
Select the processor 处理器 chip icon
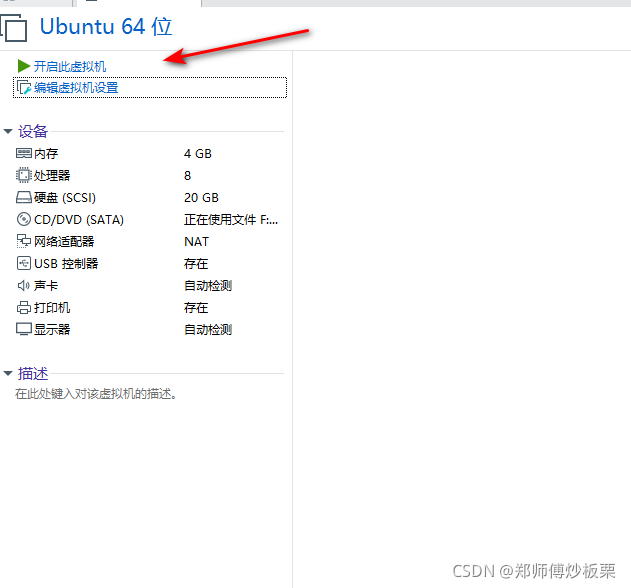point(24,175)
